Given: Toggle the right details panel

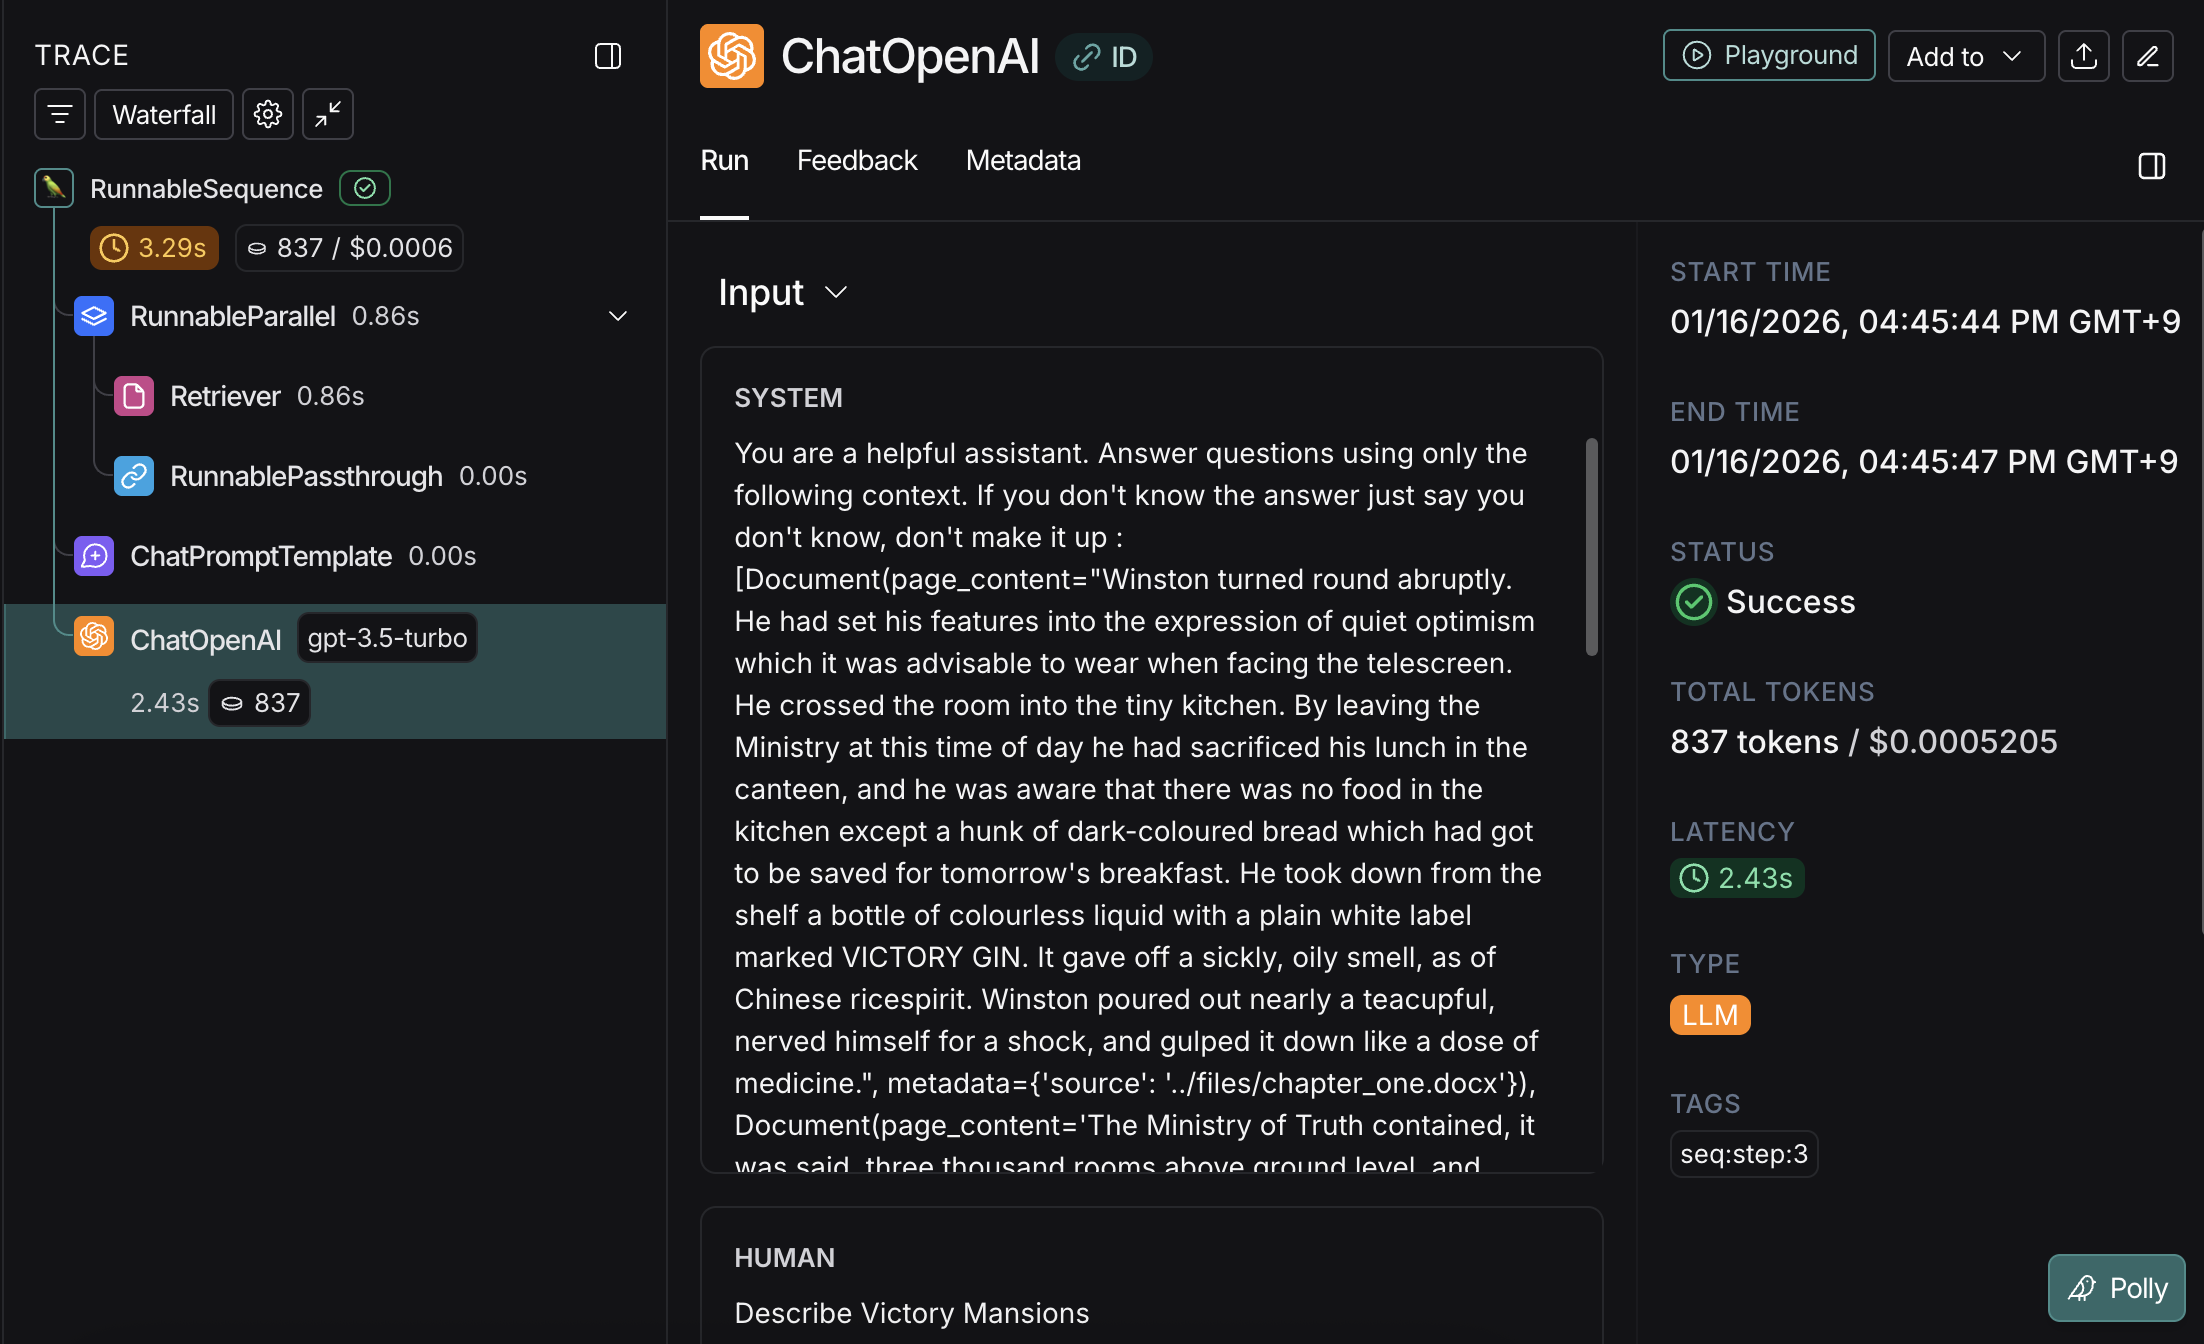Looking at the screenshot, I should (2152, 166).
